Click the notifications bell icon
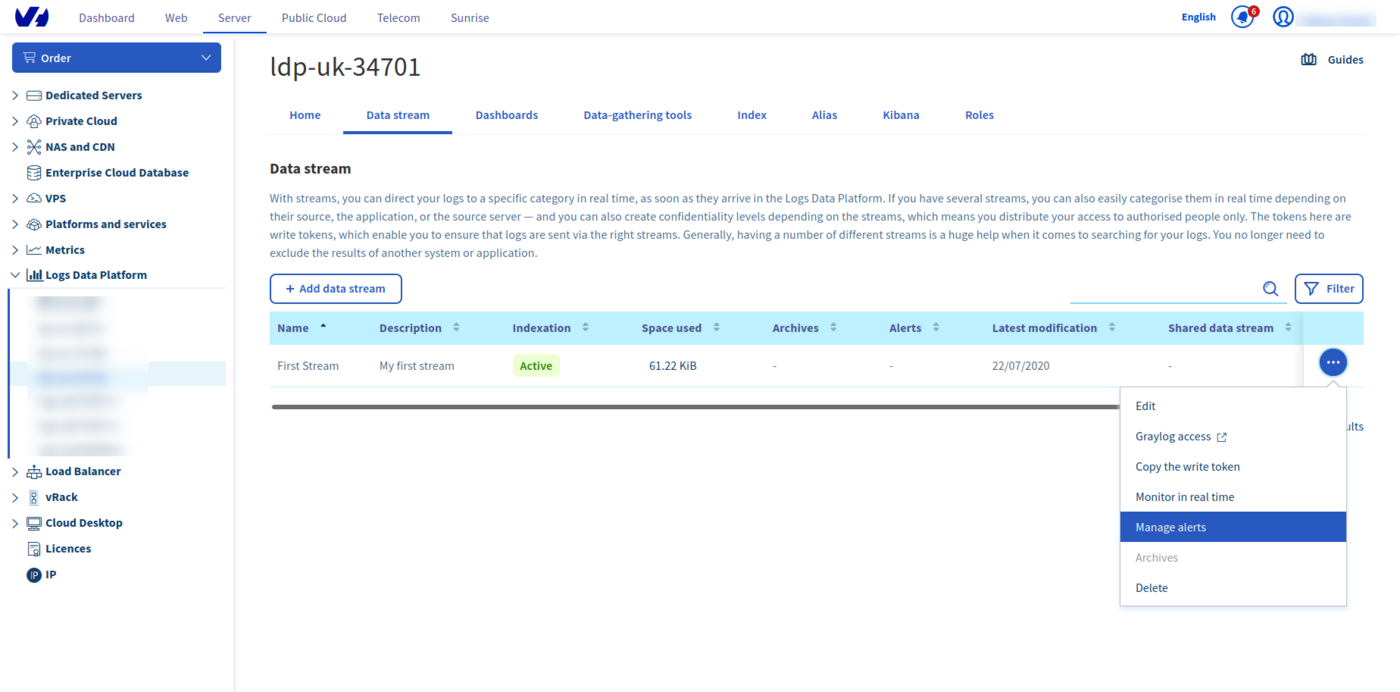This screenshot has width=1400, height=692. tap(1242, 17)
